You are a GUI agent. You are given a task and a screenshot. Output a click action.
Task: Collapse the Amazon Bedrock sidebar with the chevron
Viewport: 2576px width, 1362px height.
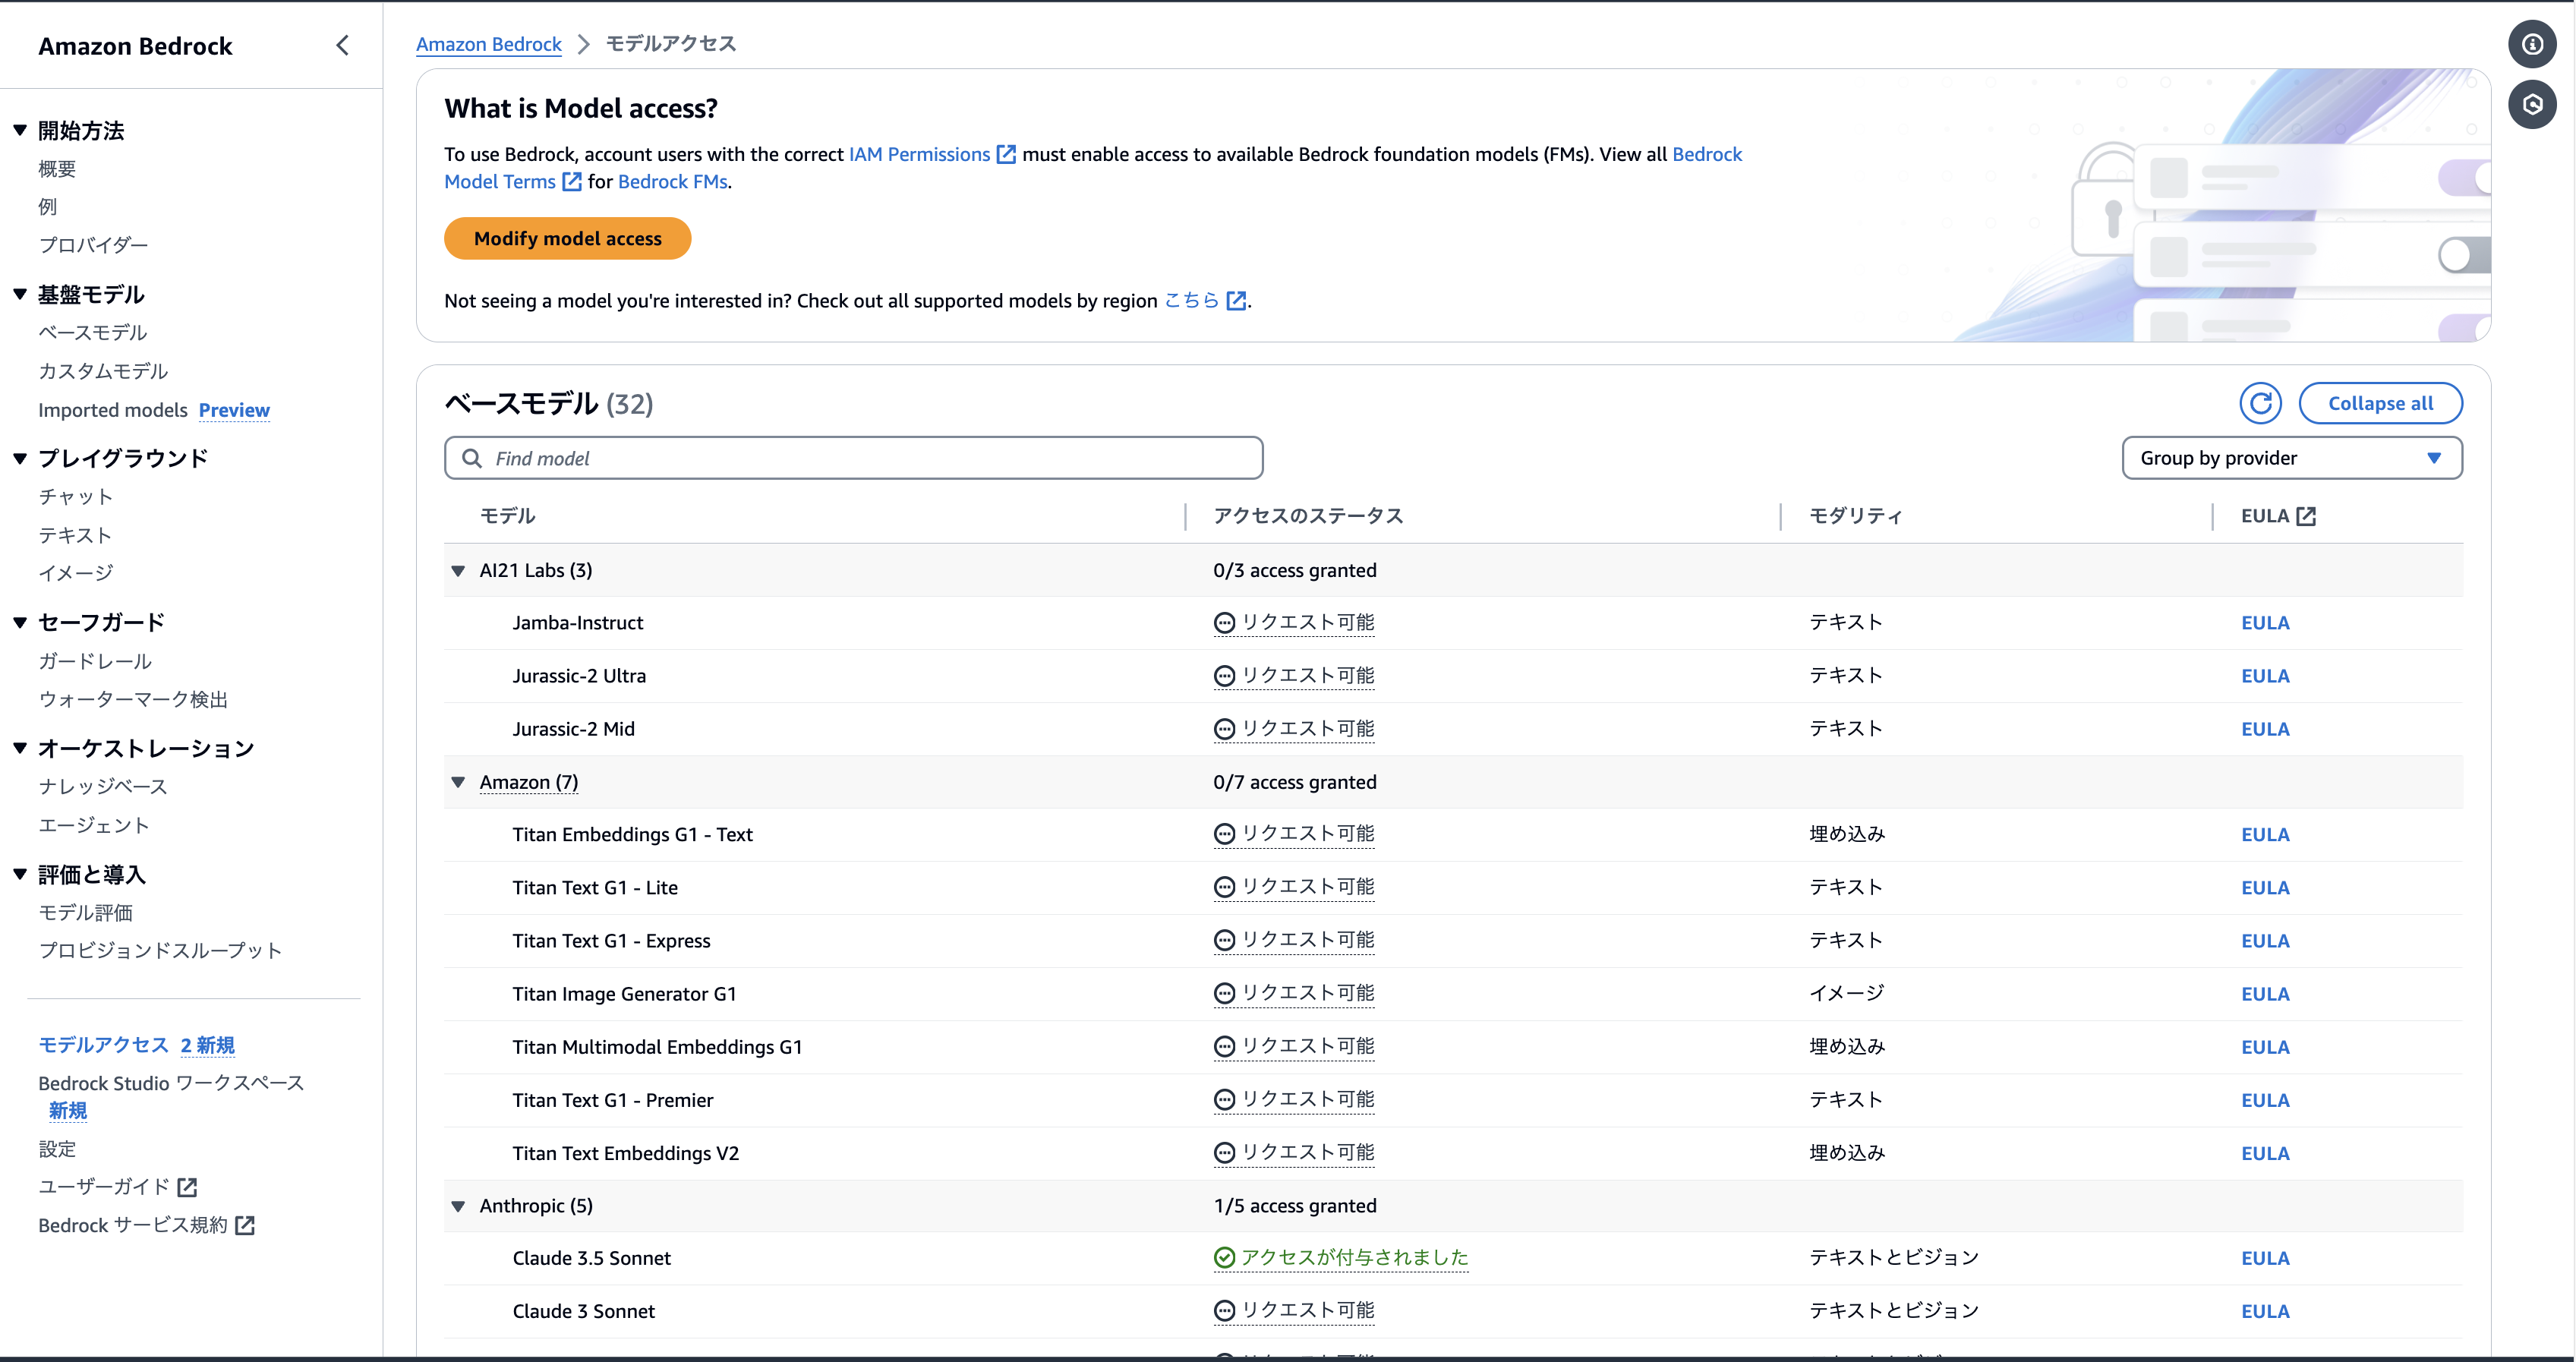343,45
